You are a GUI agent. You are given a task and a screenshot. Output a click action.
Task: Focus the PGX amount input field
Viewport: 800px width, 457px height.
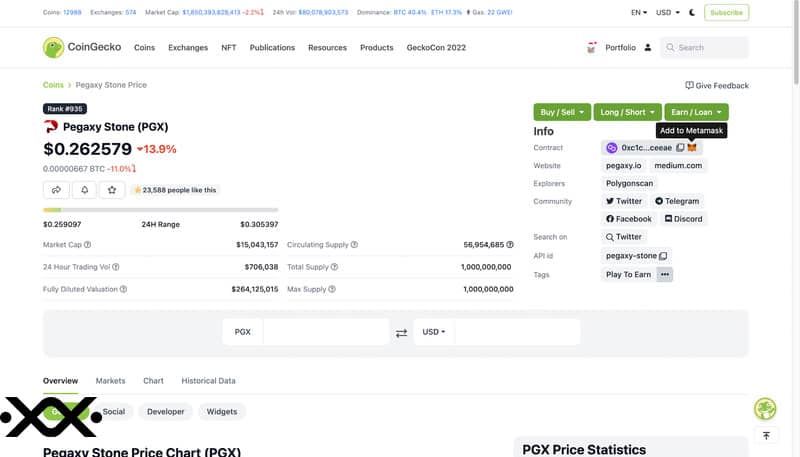[x=326, y=332]
